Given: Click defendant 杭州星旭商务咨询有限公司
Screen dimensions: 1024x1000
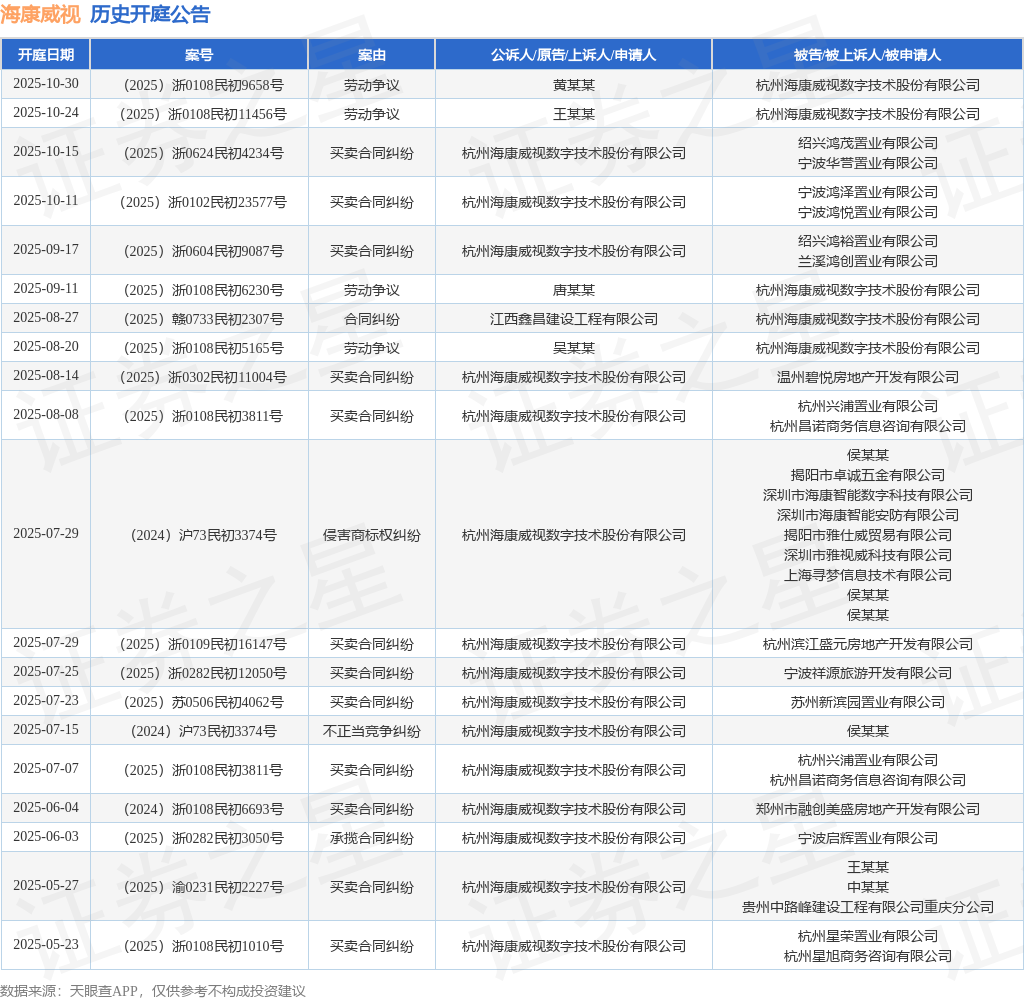Looking at the screenshot, I should pos(867,956).
